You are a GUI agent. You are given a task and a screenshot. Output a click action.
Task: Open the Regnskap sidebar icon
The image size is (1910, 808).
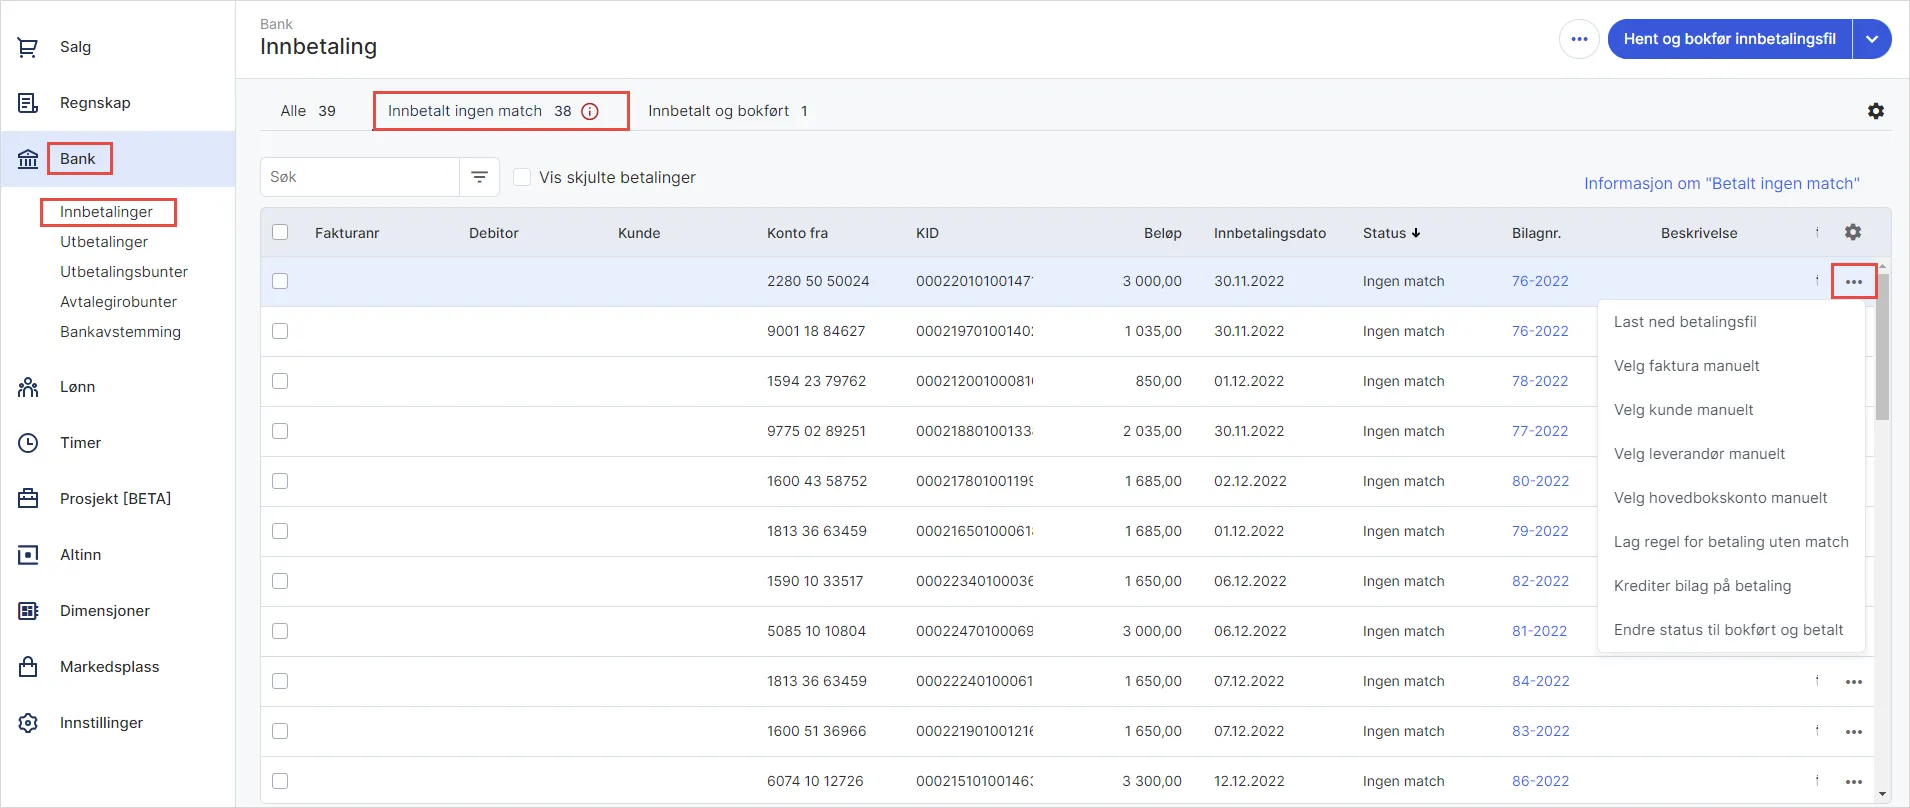click(x=28, y=103)
